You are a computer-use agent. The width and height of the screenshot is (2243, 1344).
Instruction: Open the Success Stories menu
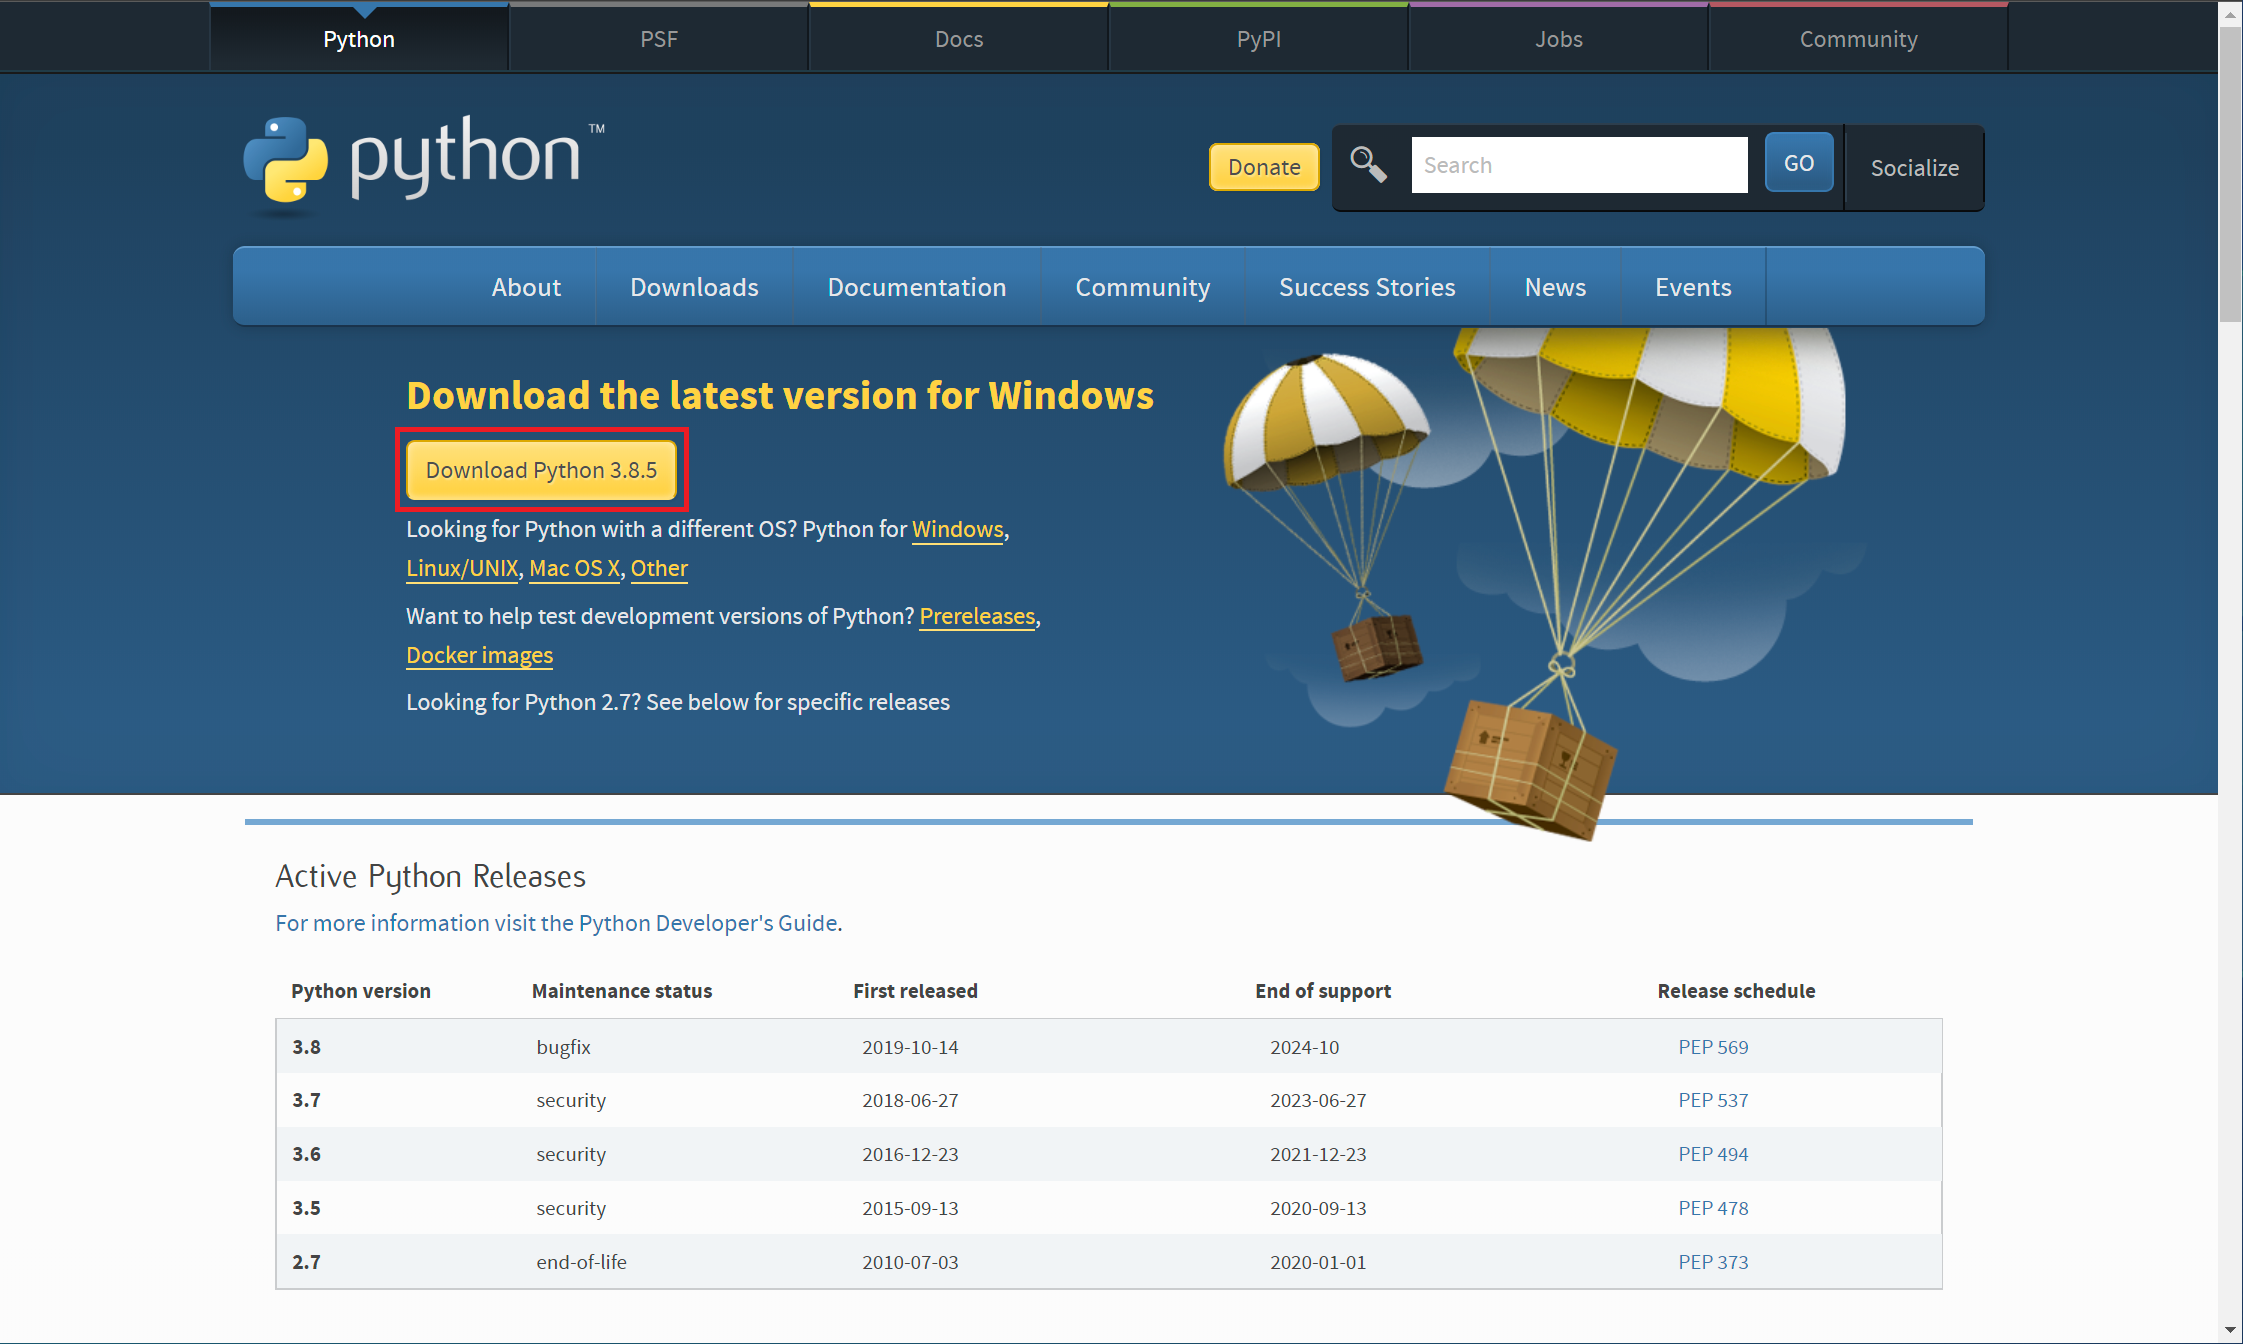(1366, 287)
